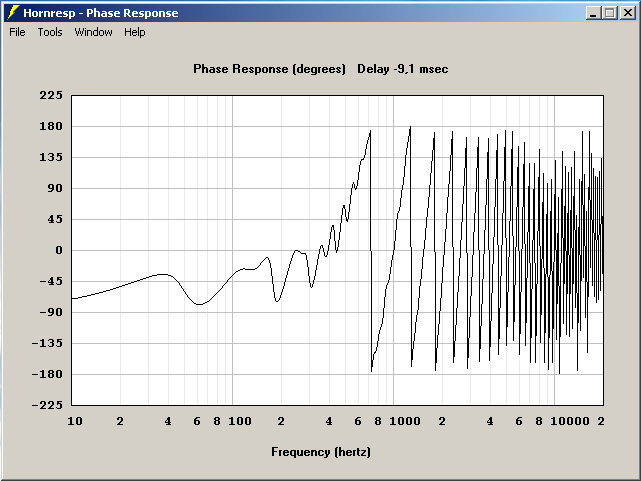
Task: Click the Hornresp lightning bolt title icon
Action: [13, 13]
